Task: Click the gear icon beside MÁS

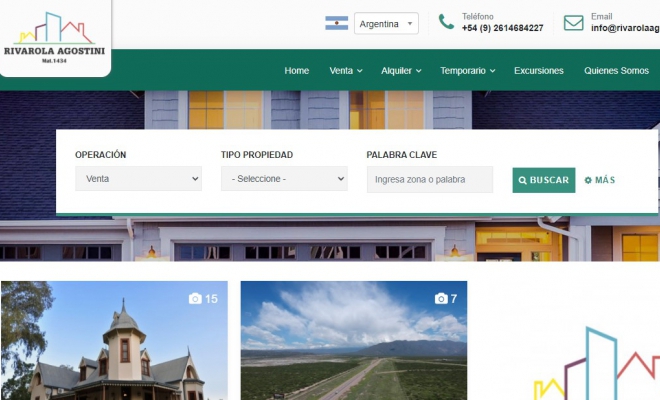Action: tap(588, 180)
